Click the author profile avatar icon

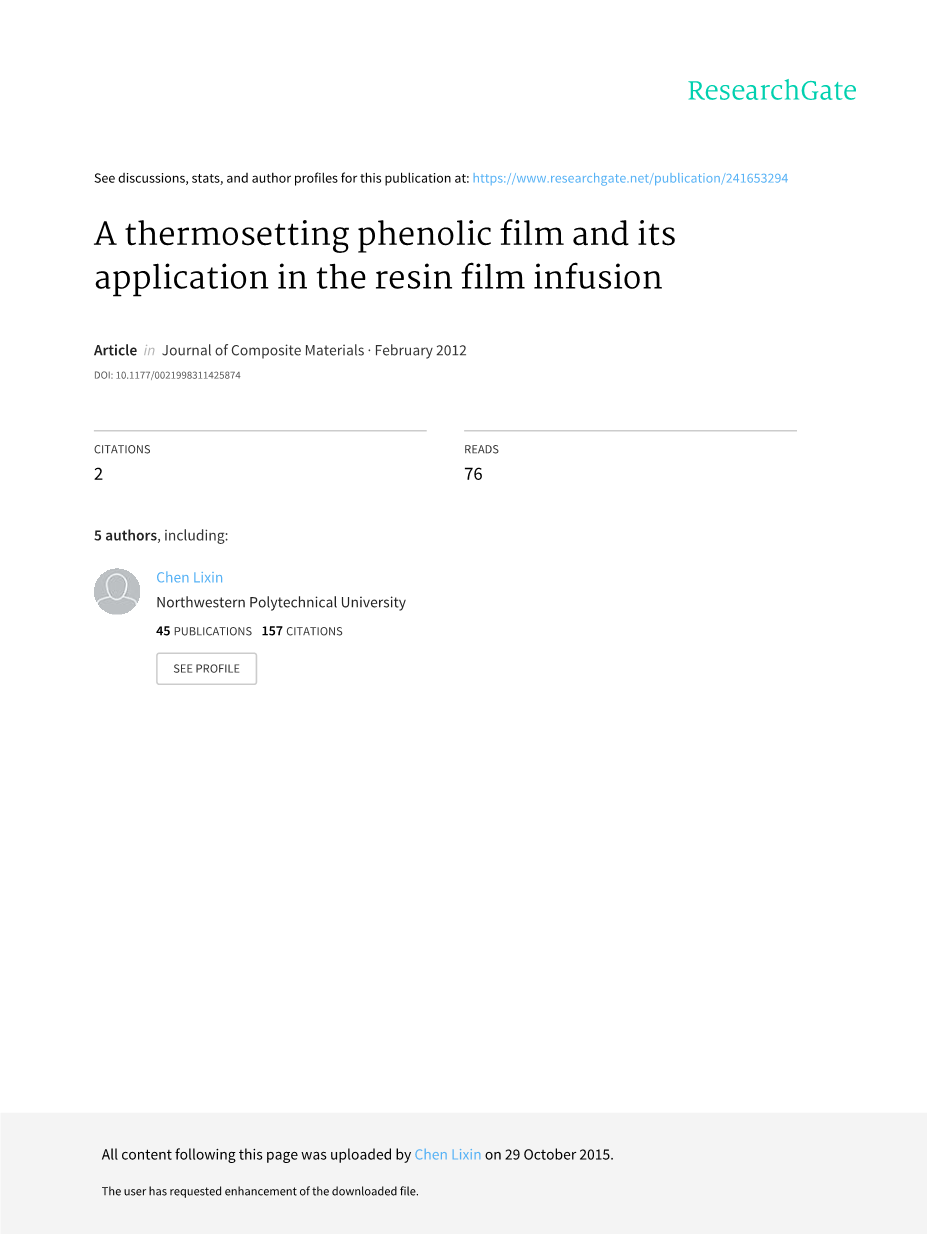(117, 591)
